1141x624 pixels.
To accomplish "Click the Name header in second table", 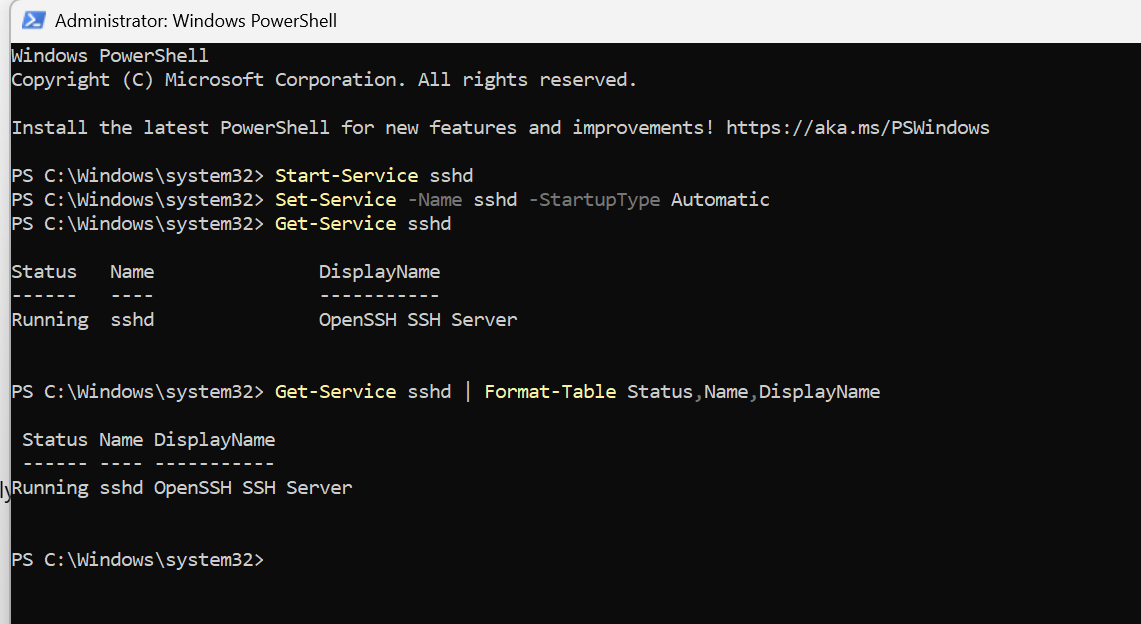I will (x=121, y=440).
